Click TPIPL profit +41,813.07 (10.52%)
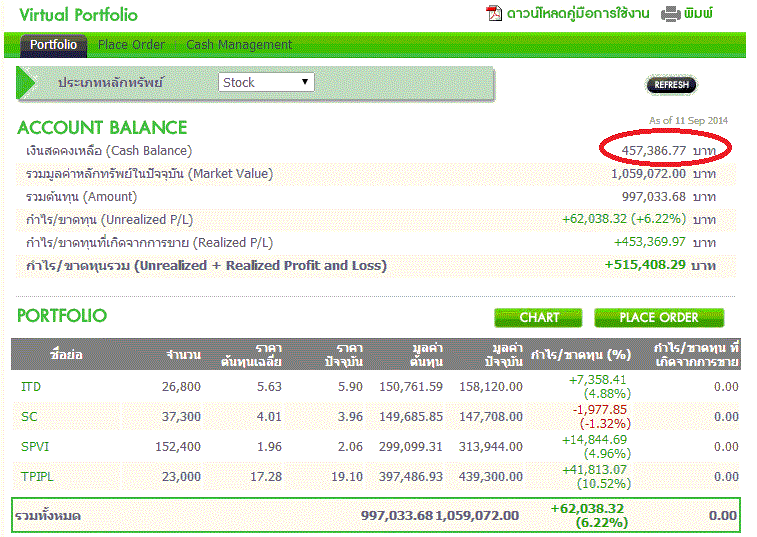The width and height of the screenshot is (757, 537). click(x=597, y=477)
